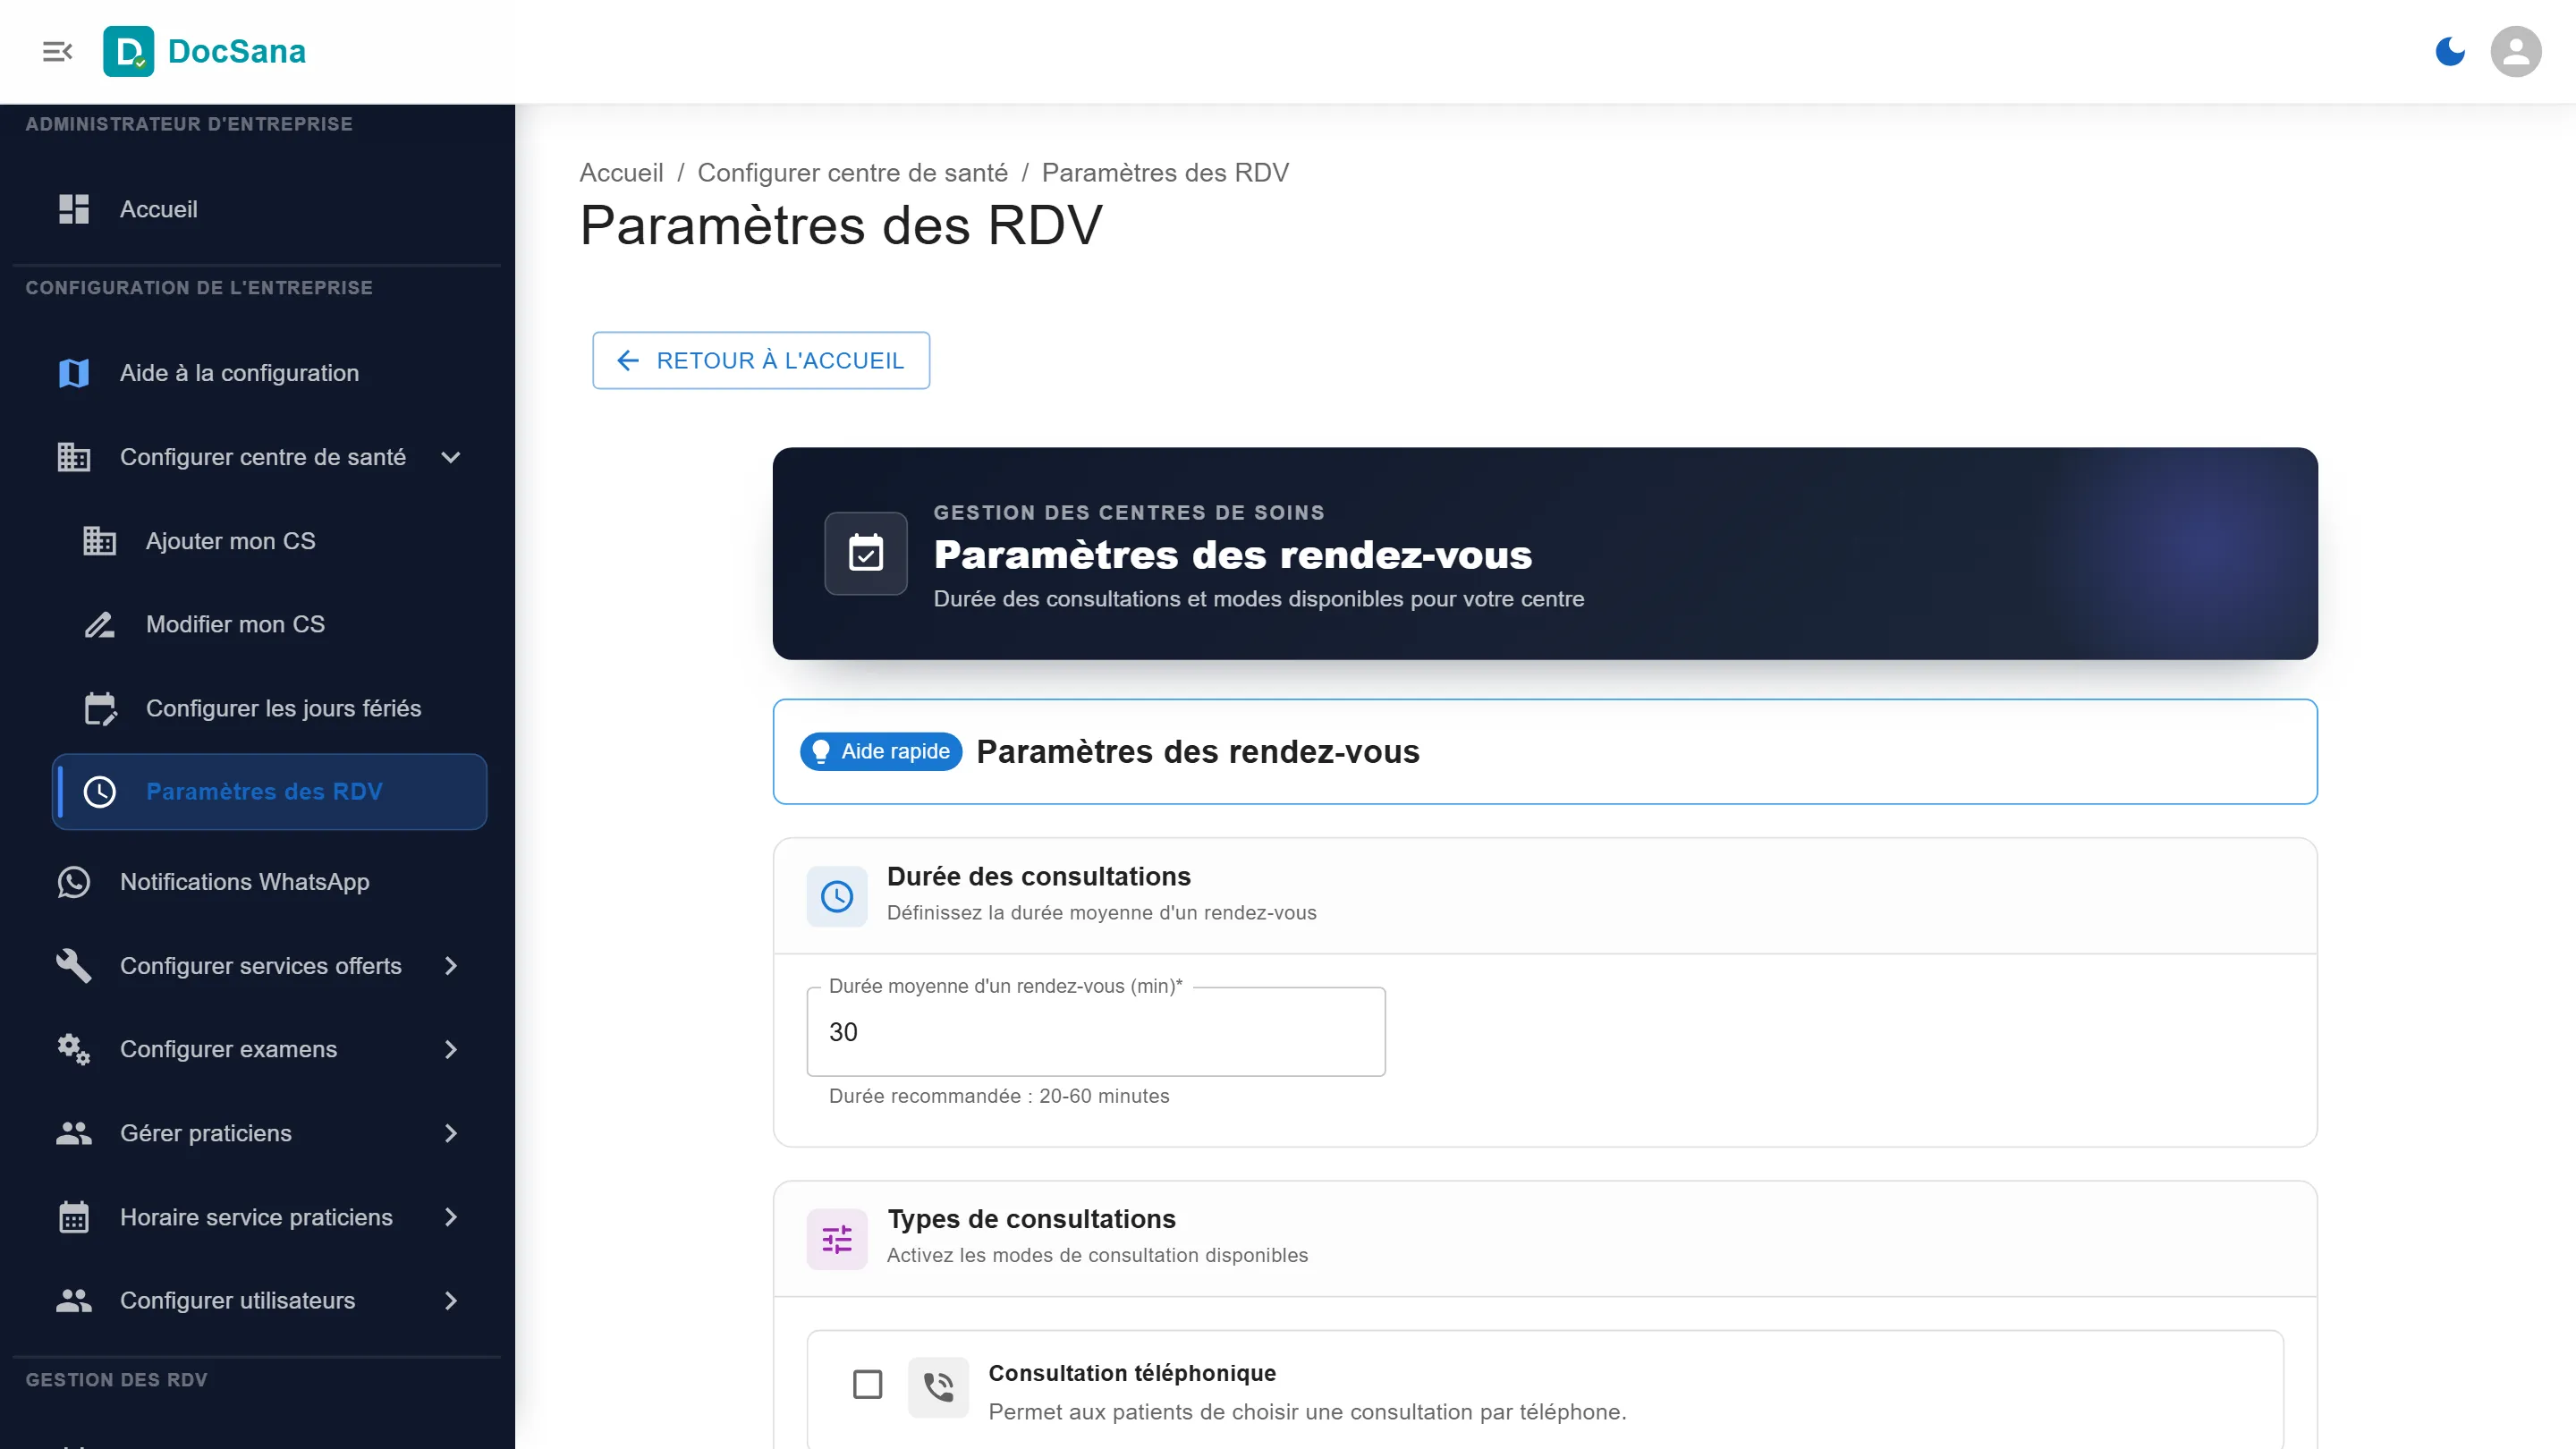Click the GESTION DES RDV section header
This screenshot has width=2576, height=1449.
117,1380
